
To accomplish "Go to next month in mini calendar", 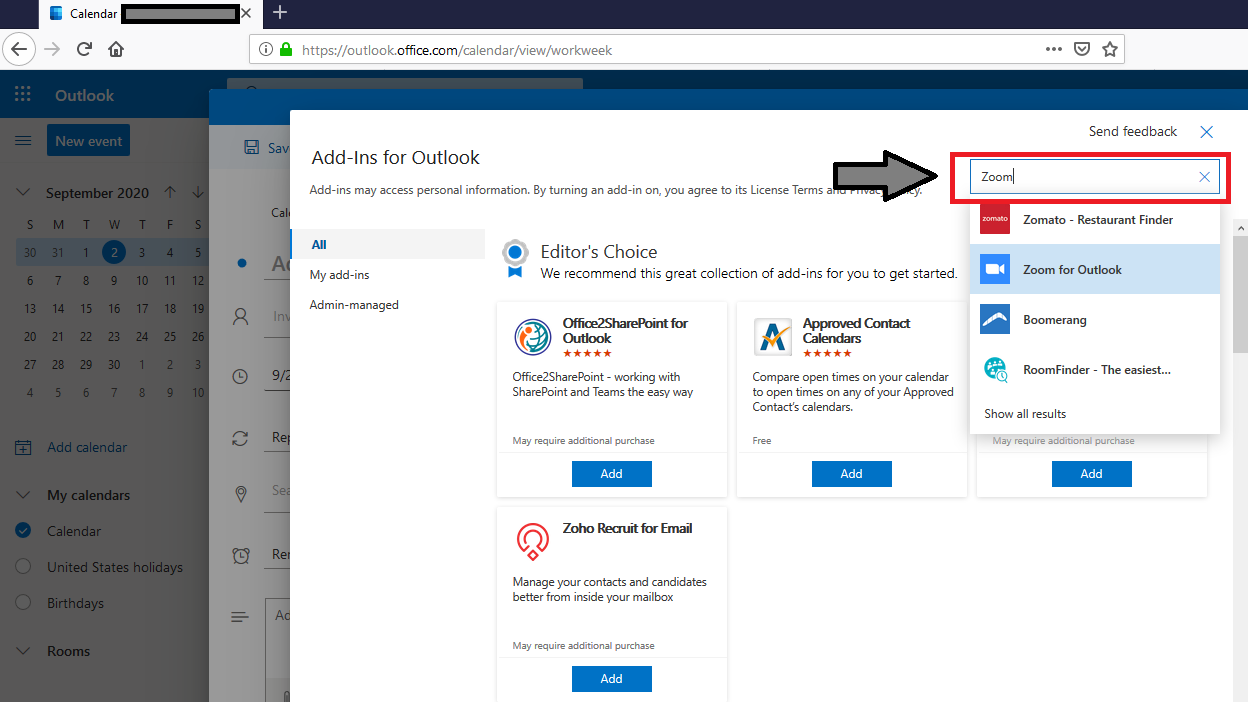I will point(198,193).
